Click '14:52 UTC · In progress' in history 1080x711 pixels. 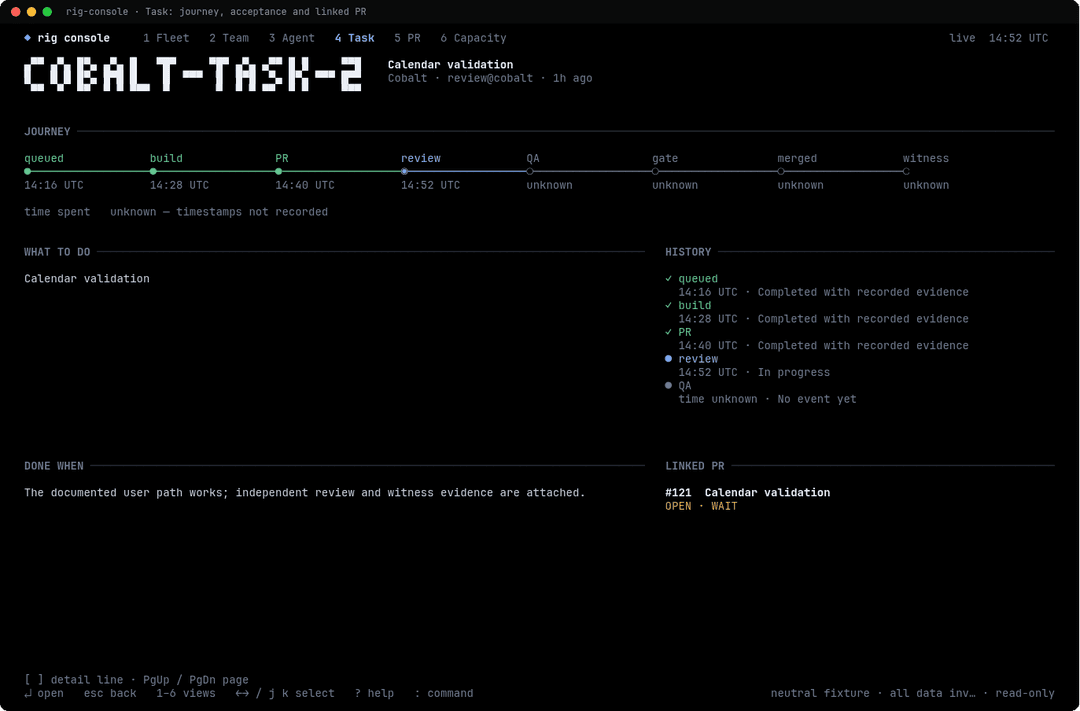point(754,373)
